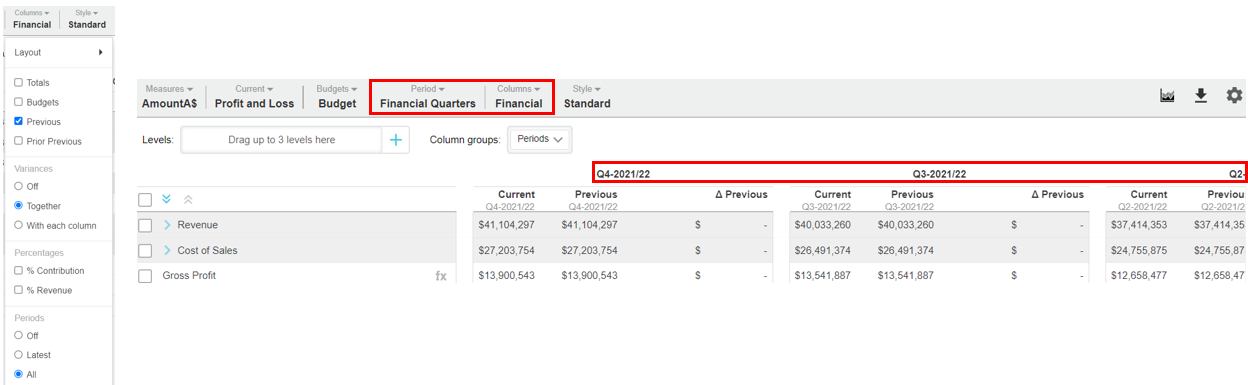
Task: Select Variances Off radio button
Action: click(x=18, y=186)
